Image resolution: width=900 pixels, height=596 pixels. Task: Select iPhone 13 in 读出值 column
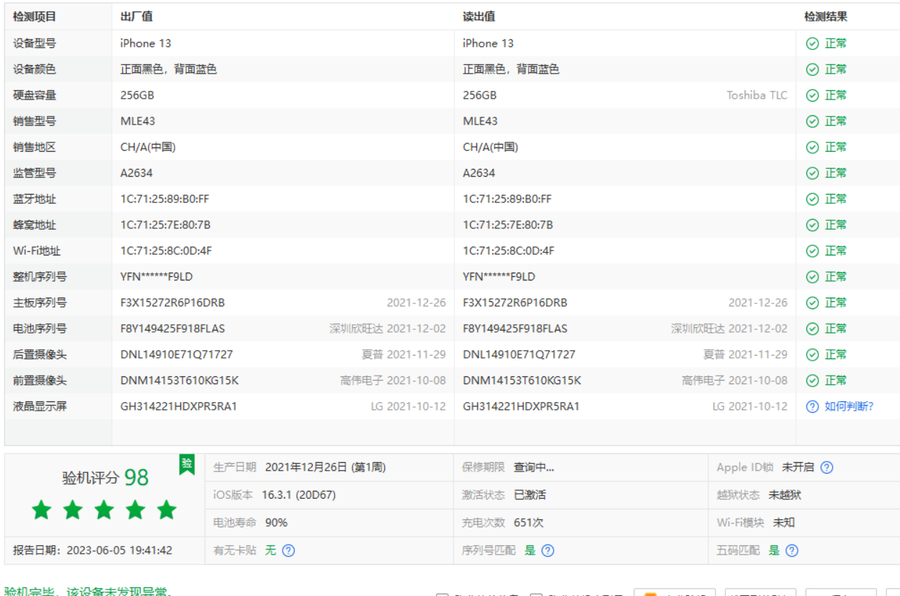coord(488,44)
